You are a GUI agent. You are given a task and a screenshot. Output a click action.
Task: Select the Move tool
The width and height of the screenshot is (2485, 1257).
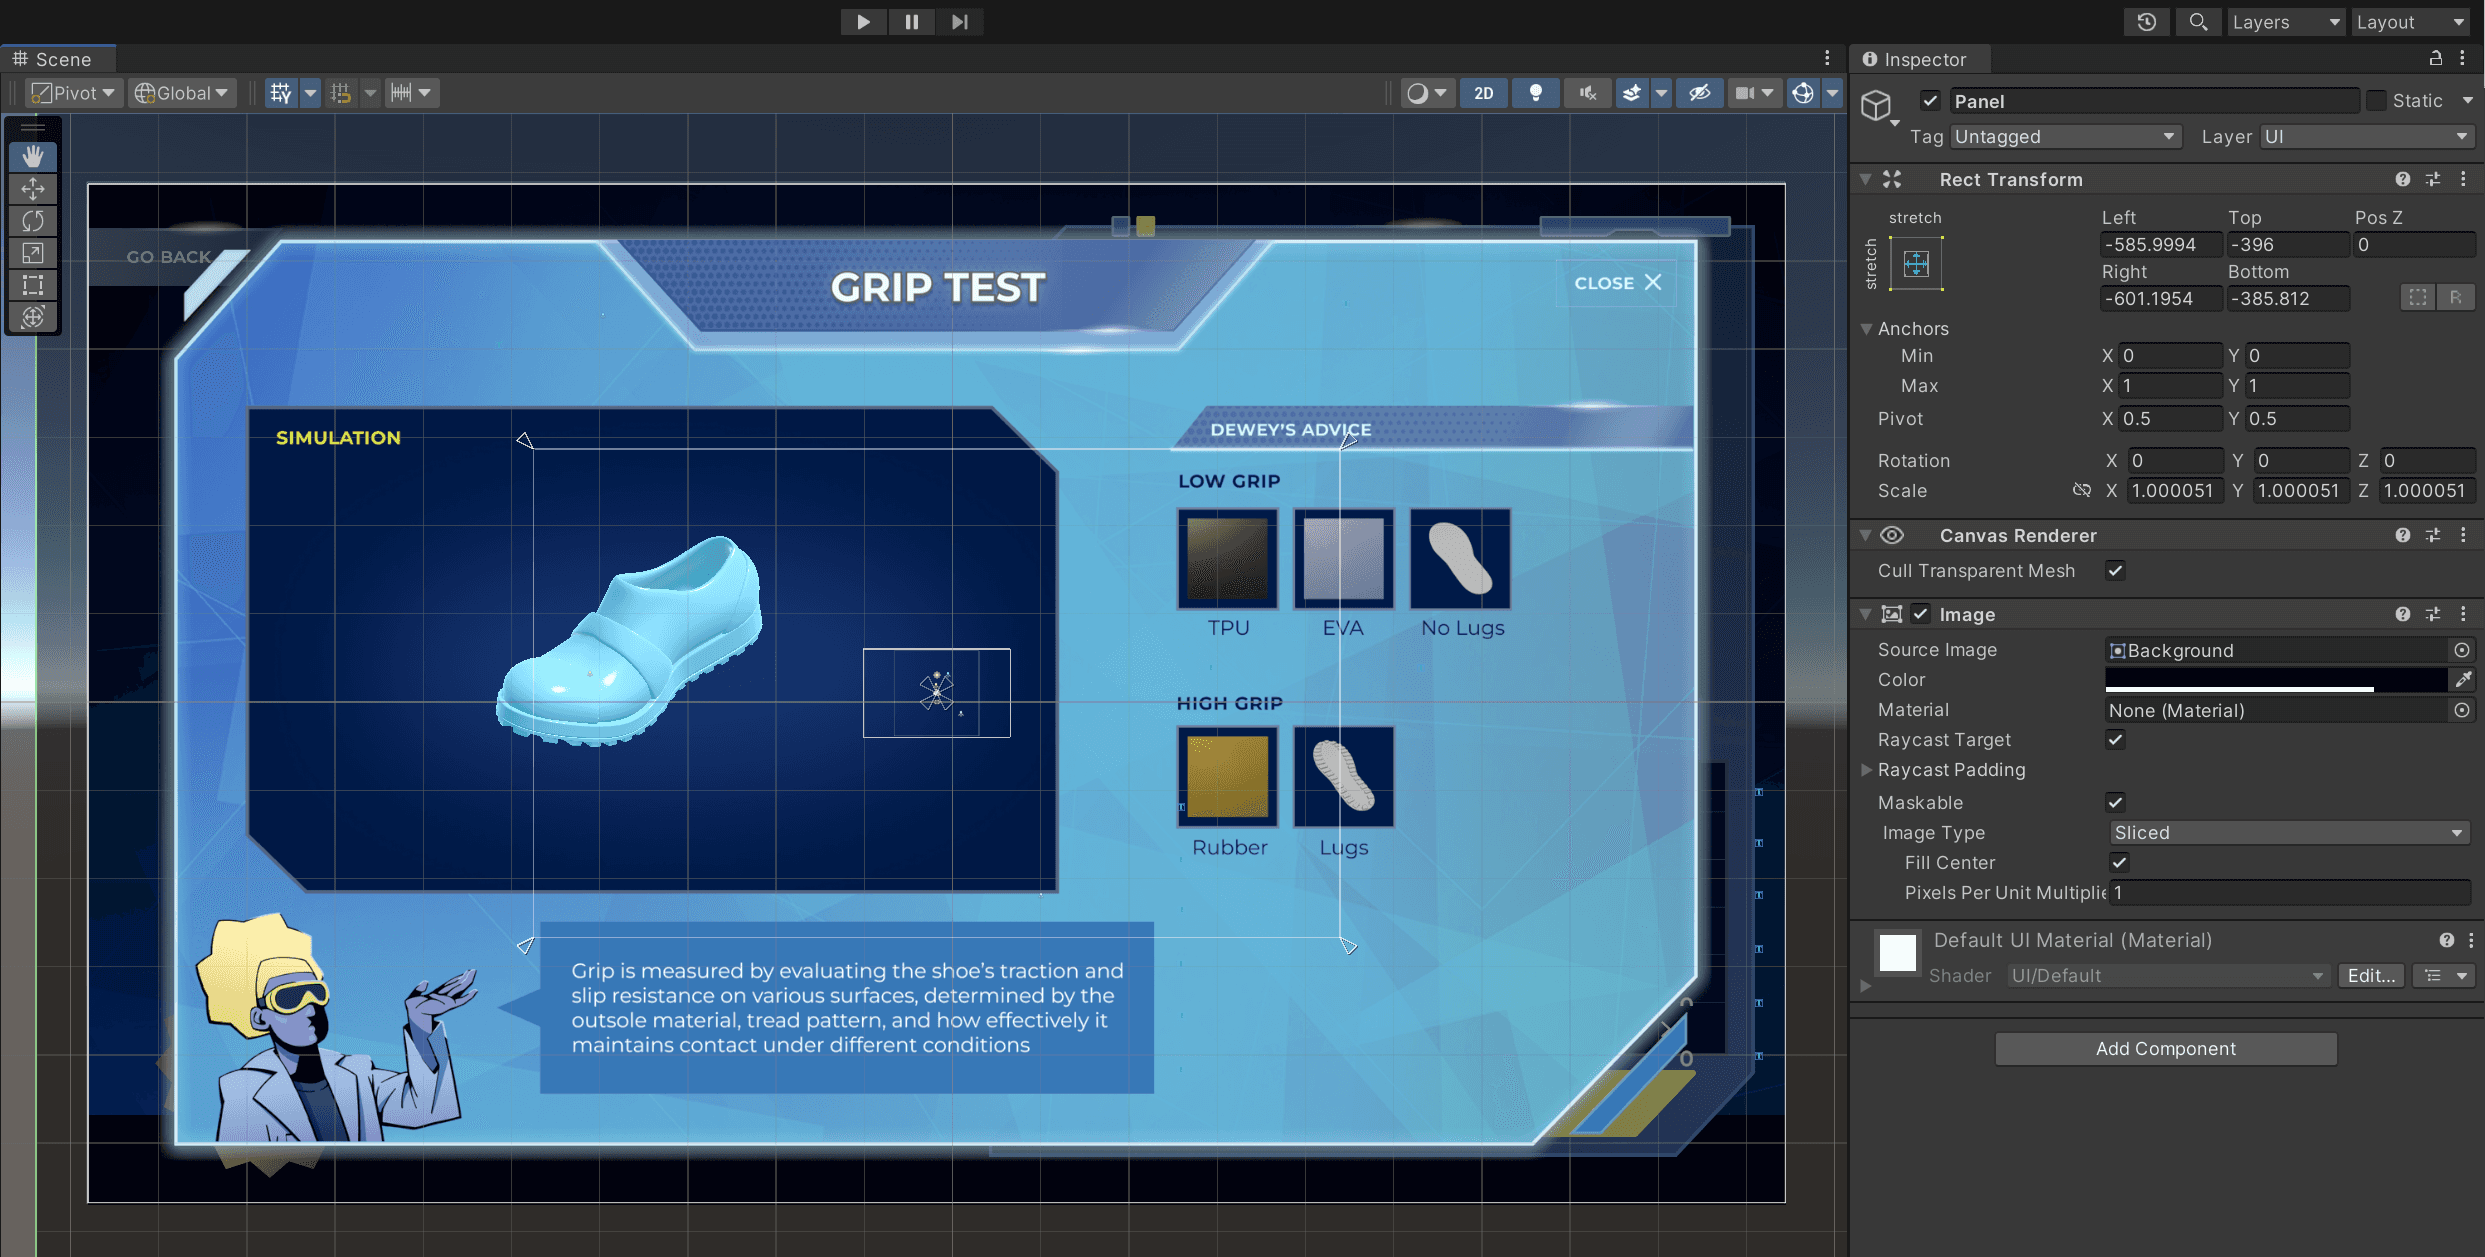click(33, 189)
